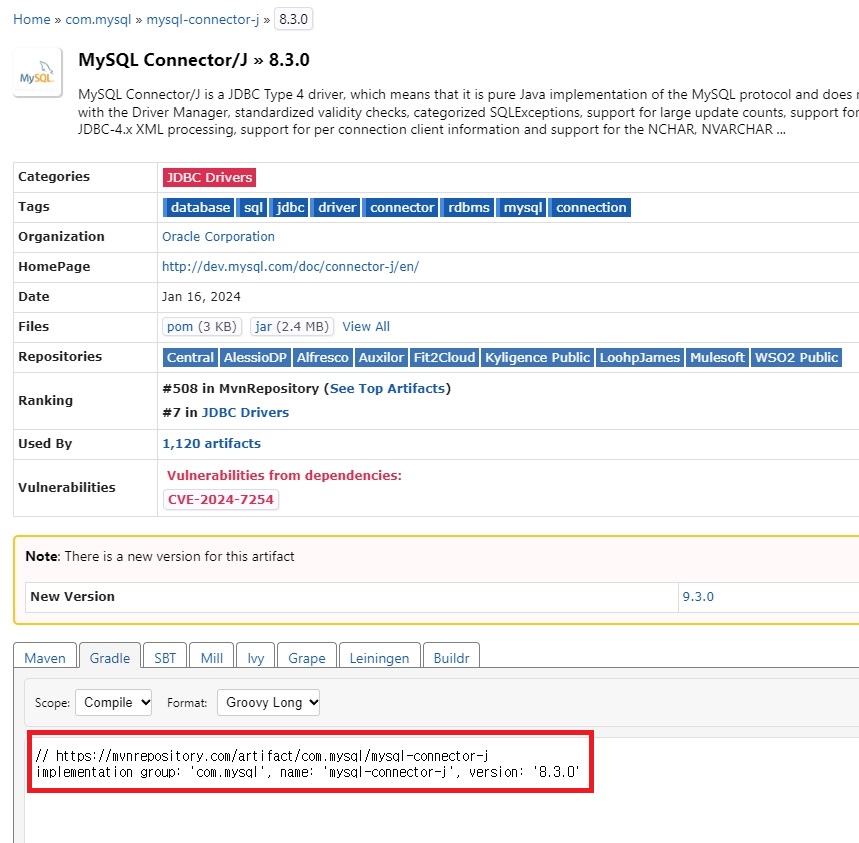This screenshot has width=859, height=843.
Task: Open the 1,120 artifacts link
Action: (211, 444)
